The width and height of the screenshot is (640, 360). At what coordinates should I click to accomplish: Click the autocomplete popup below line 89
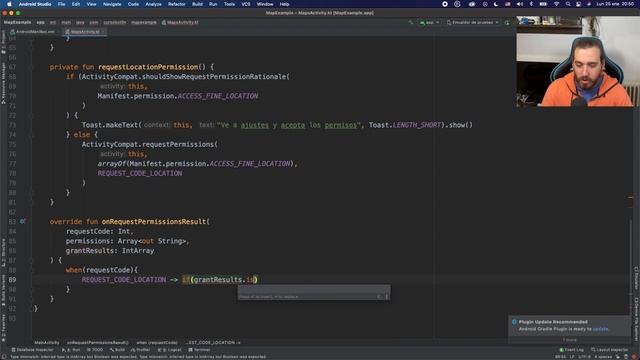tap(314, 293)
